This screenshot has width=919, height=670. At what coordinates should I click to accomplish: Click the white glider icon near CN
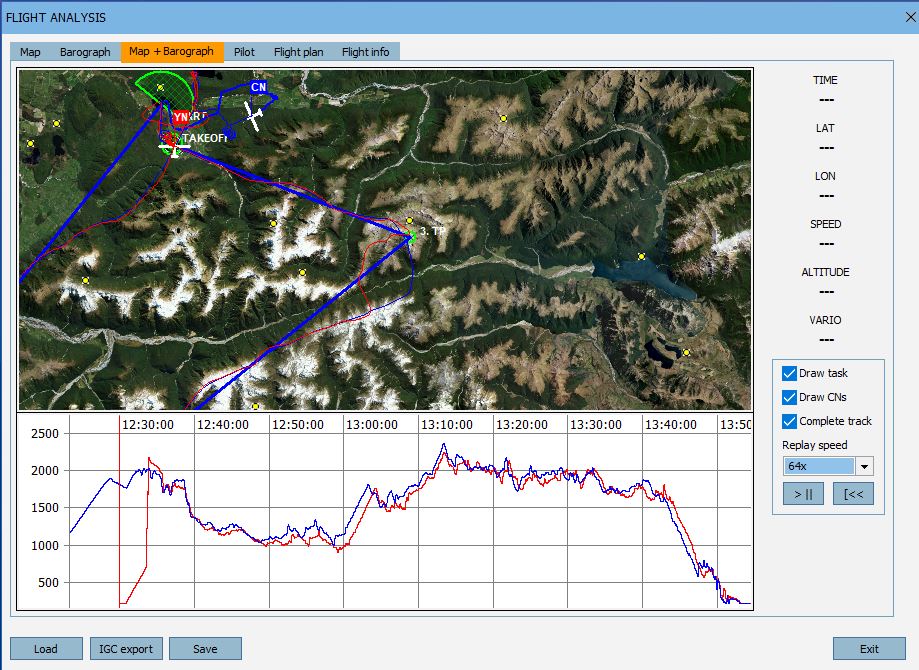click(254, 117)
